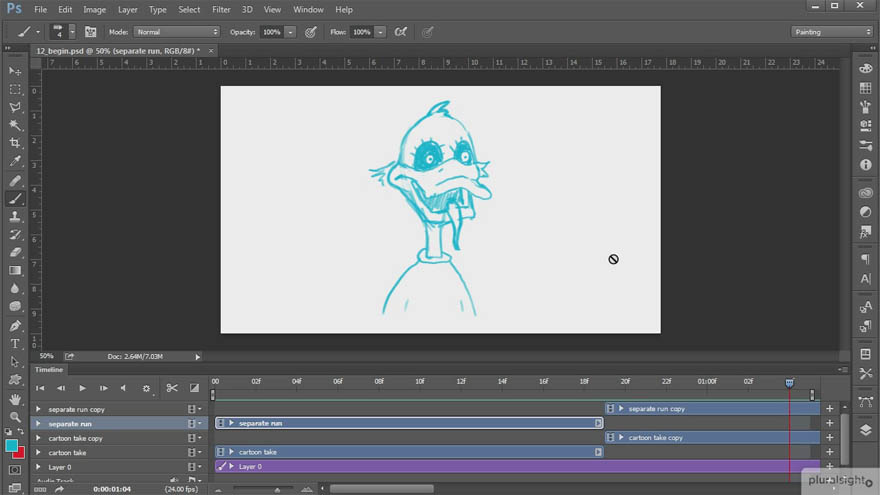Select the Rectangular Marquee tool
This screenshot has width=880, height=495.
(15, 90)
